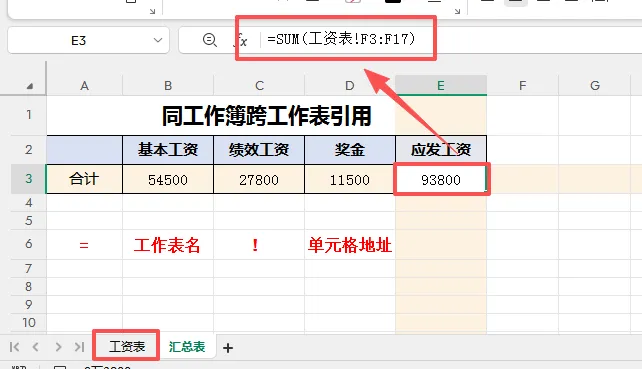
Task: Select row 10 header
Action: click(29, 322)
